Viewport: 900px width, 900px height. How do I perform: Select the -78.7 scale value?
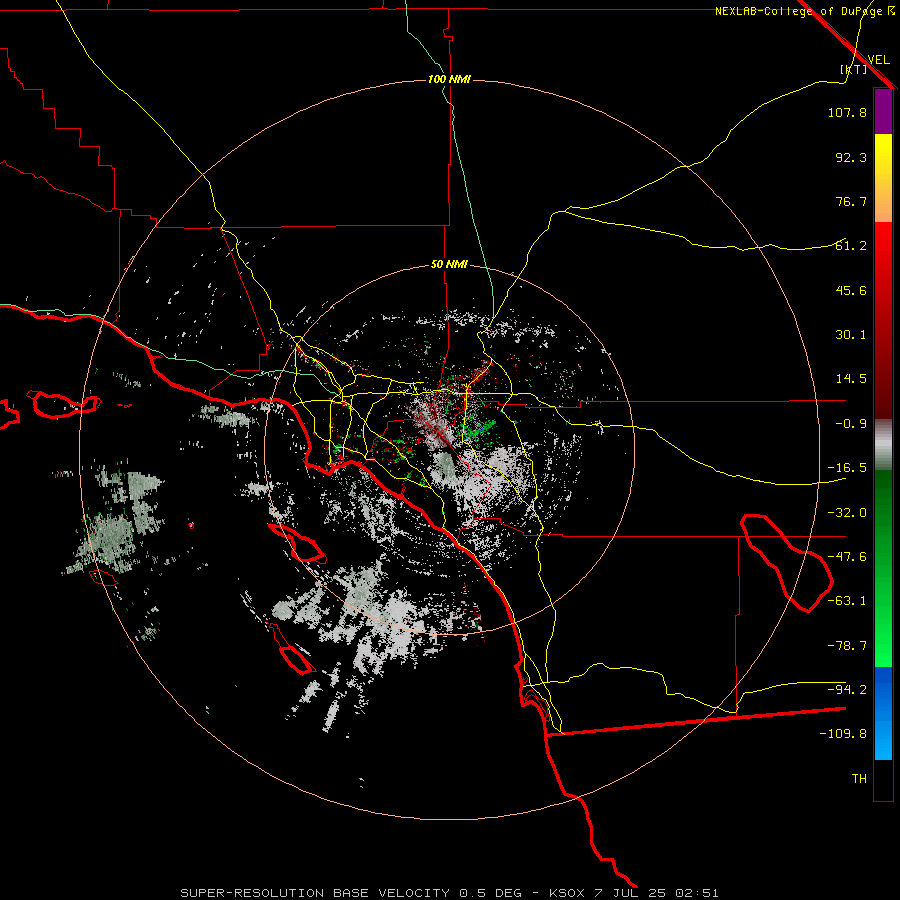coord(847,646)
